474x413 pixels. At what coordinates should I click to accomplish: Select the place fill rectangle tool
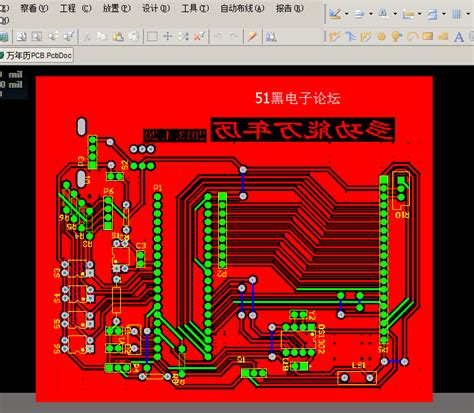pos(428,36)
